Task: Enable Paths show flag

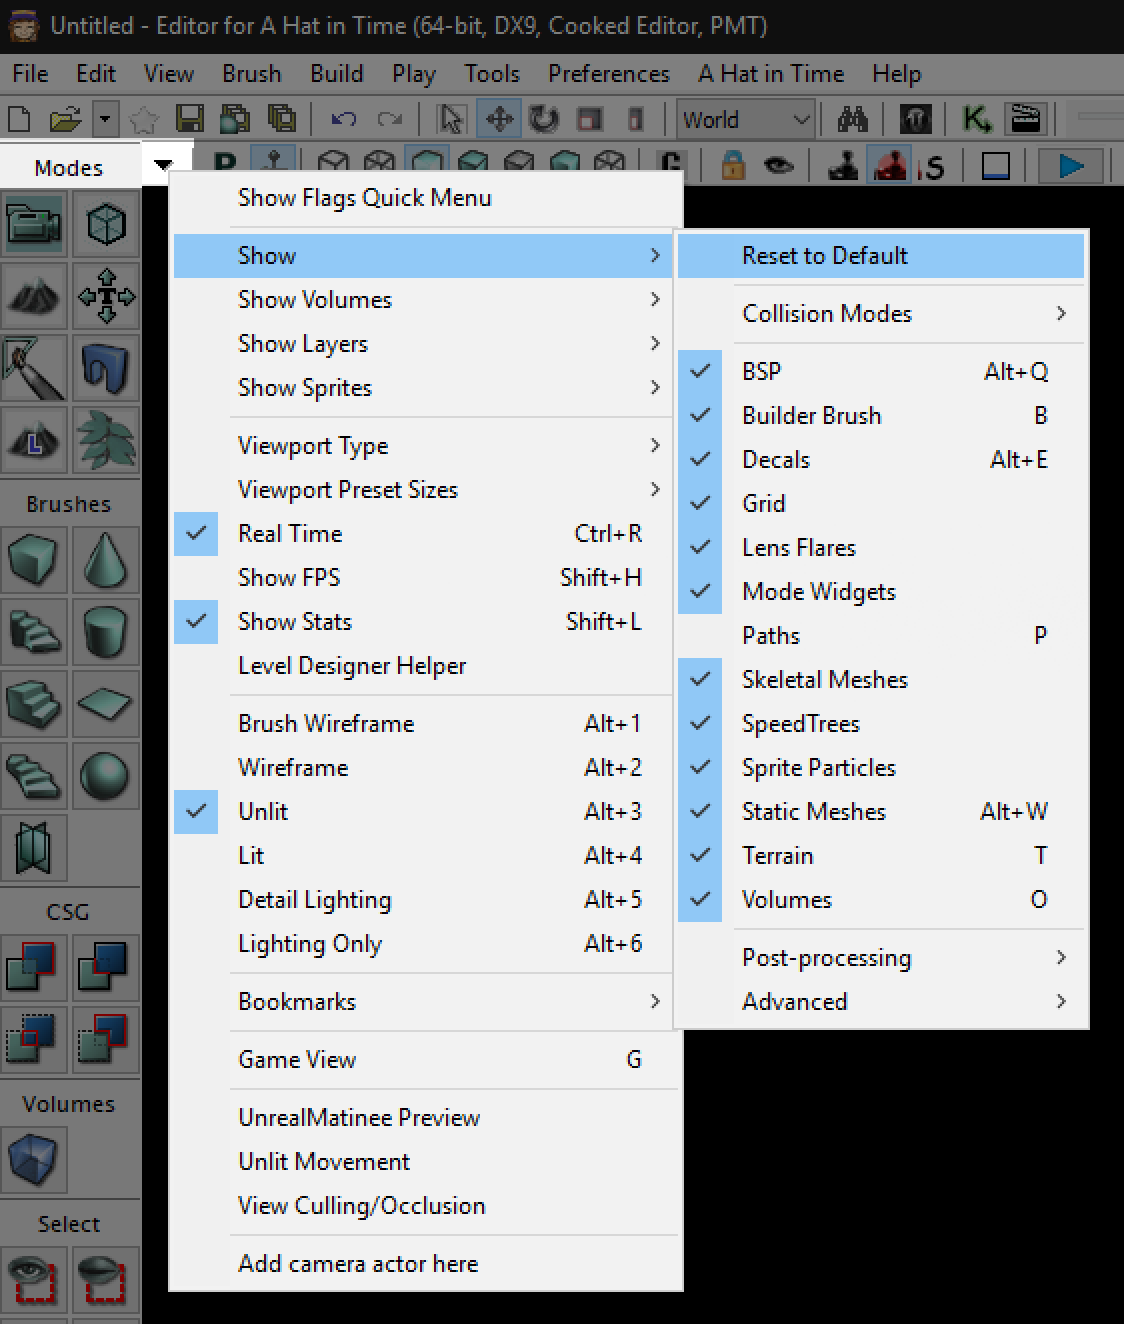Action: [882, 635]
